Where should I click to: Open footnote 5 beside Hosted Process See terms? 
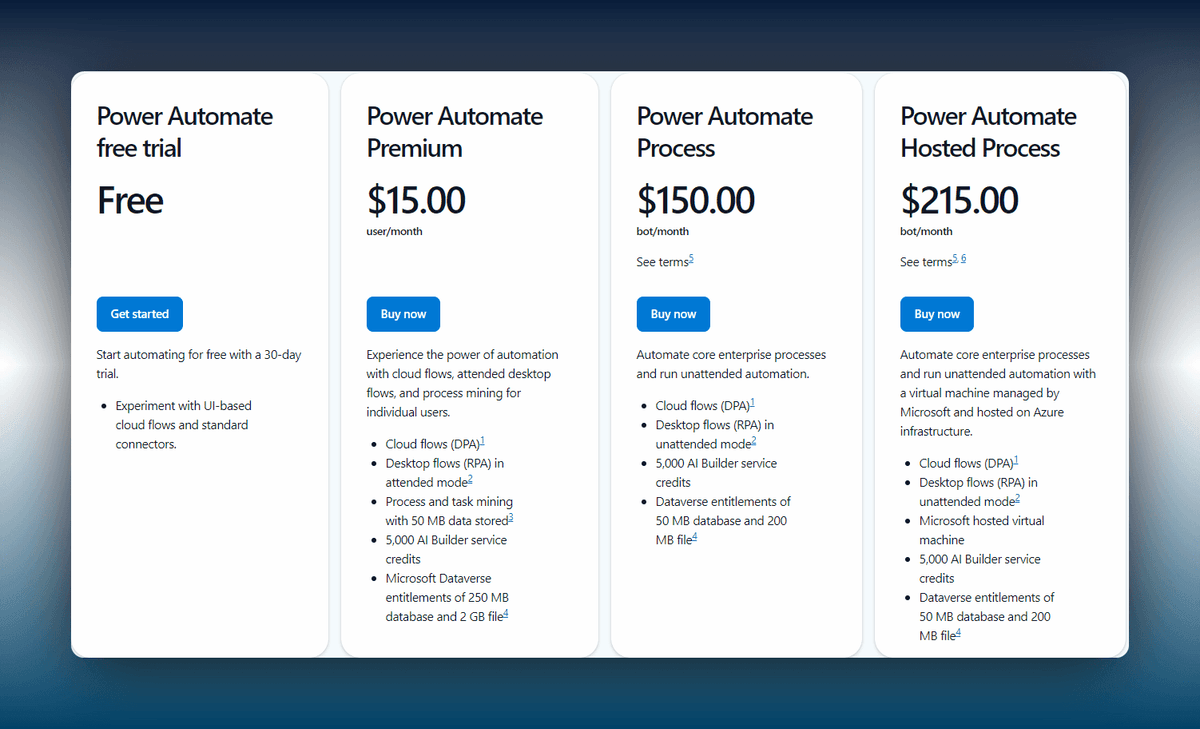coord(955,259)
